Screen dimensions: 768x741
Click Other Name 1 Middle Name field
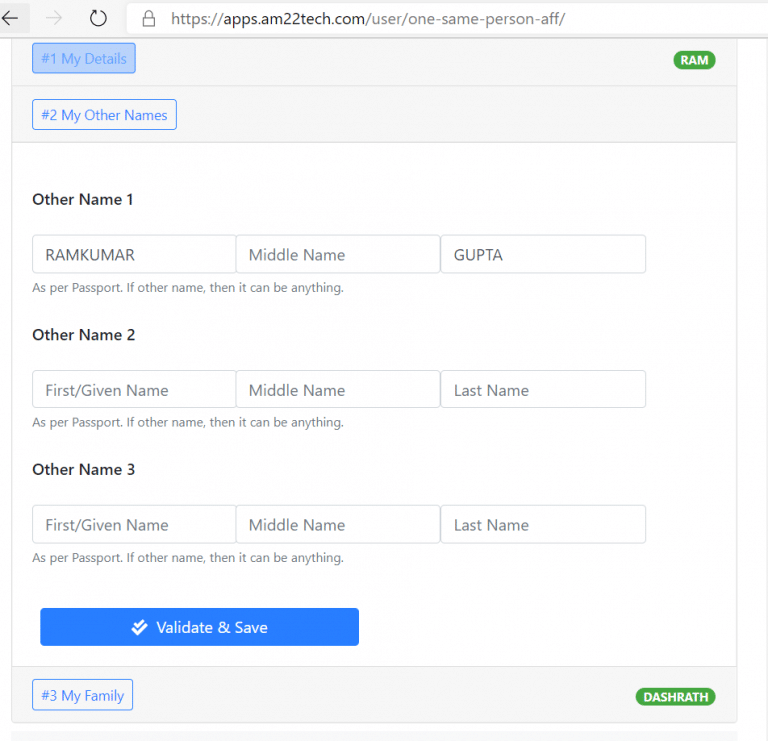[338, 254]
